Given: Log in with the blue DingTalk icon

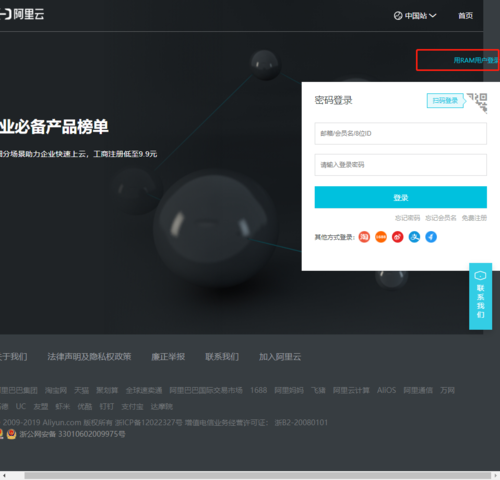Looking at the screenshot, I should 431,237.
